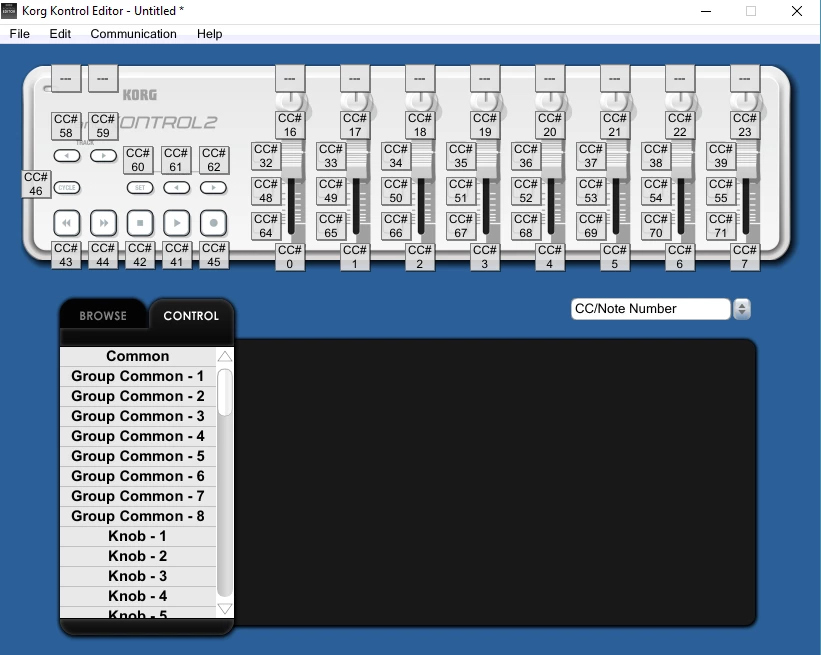Select the CC# 32 solo button label

[266, 156]
